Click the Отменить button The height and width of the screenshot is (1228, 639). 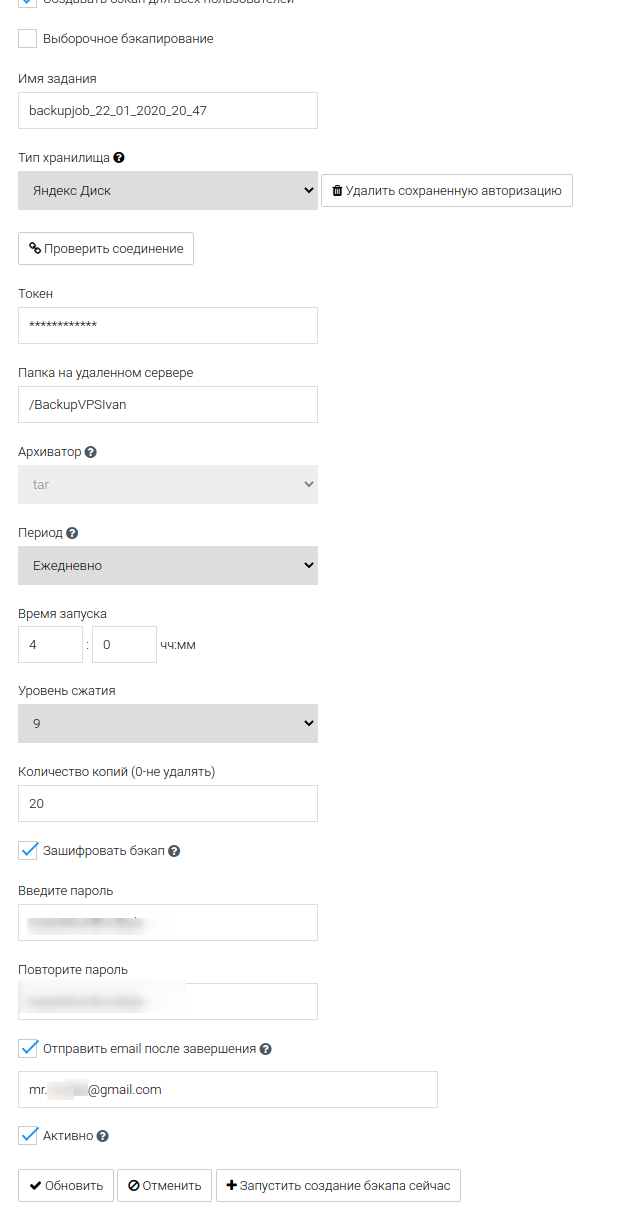pos(164,1185)
